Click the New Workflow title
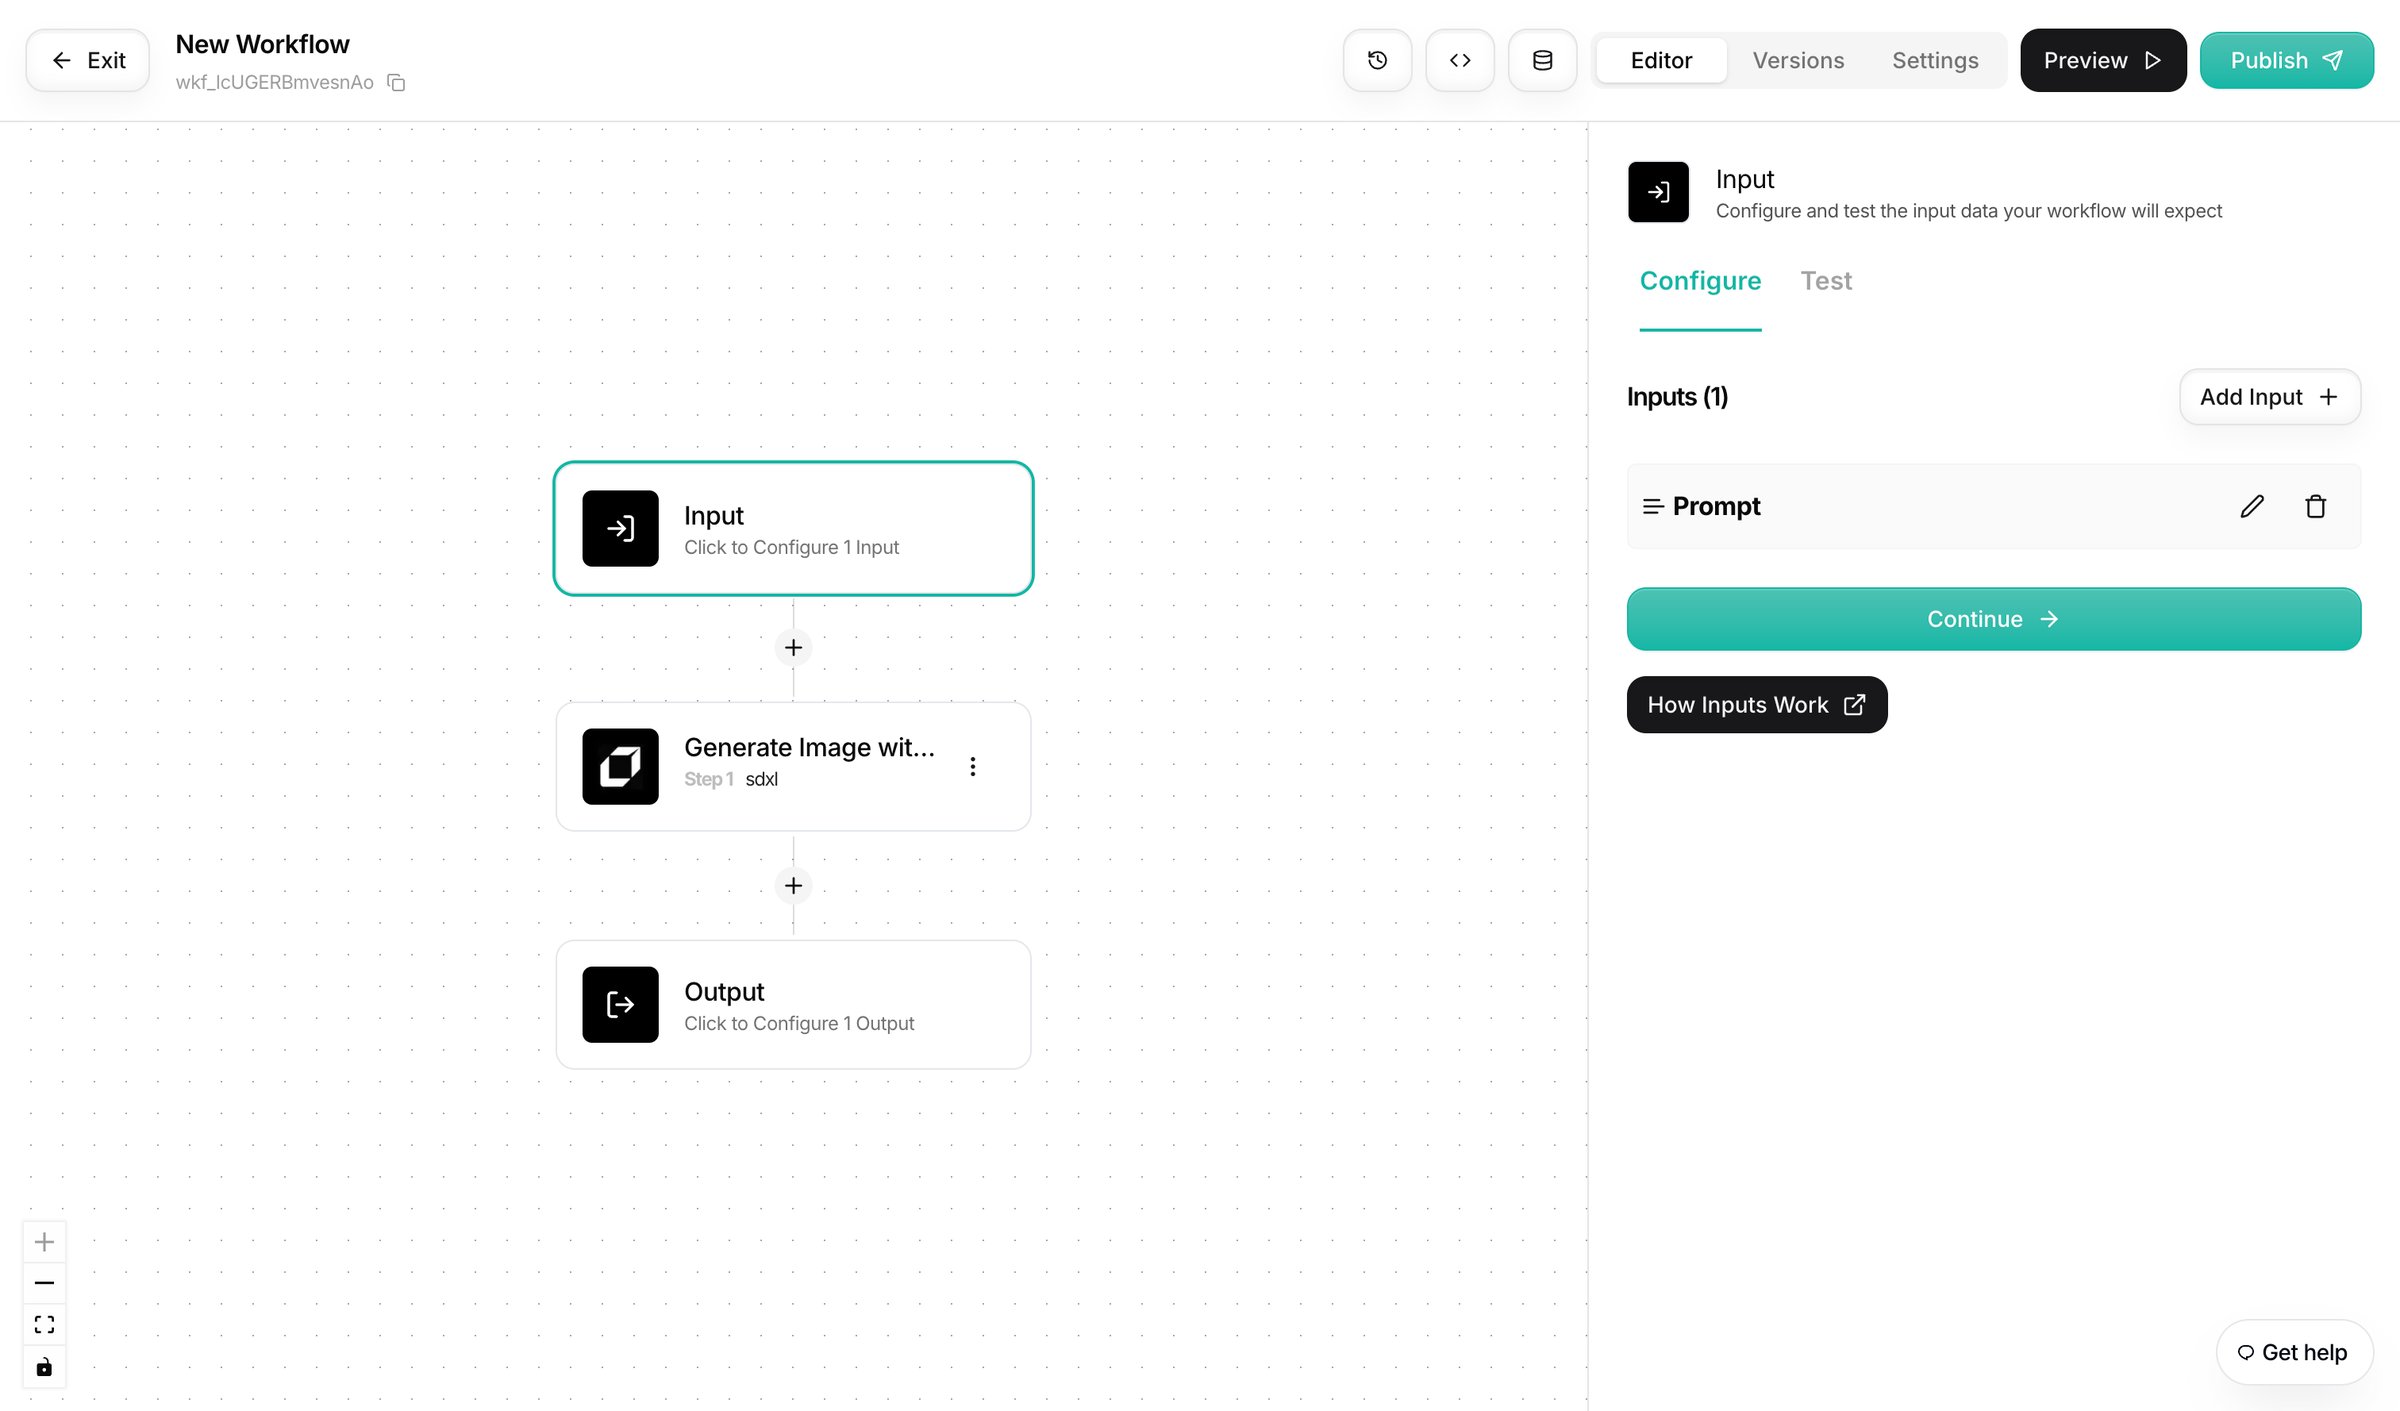 click(x=262, y=44)
